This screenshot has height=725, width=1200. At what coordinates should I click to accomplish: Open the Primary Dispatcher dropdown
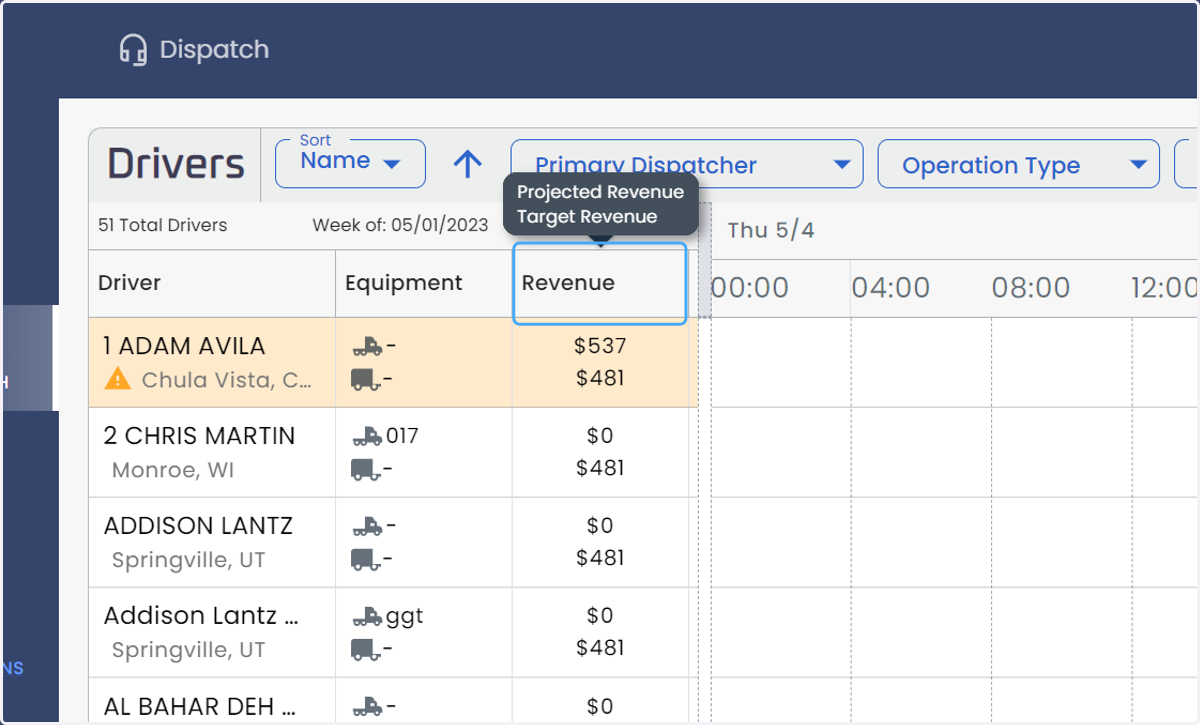click(x=687, y=164)
